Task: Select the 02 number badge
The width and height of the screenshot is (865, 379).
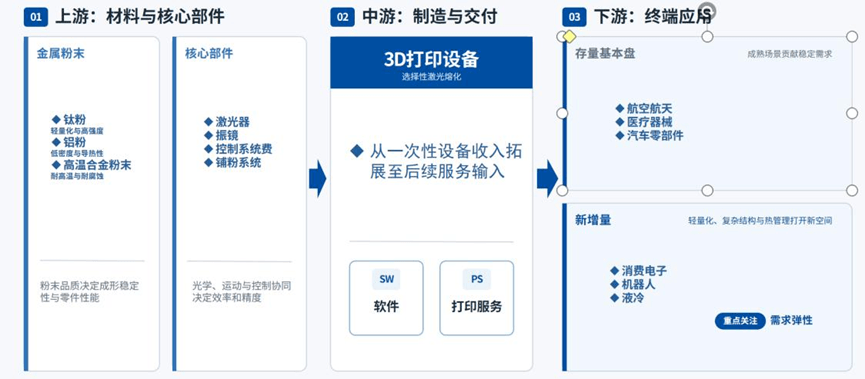Action: coord(343,17)
